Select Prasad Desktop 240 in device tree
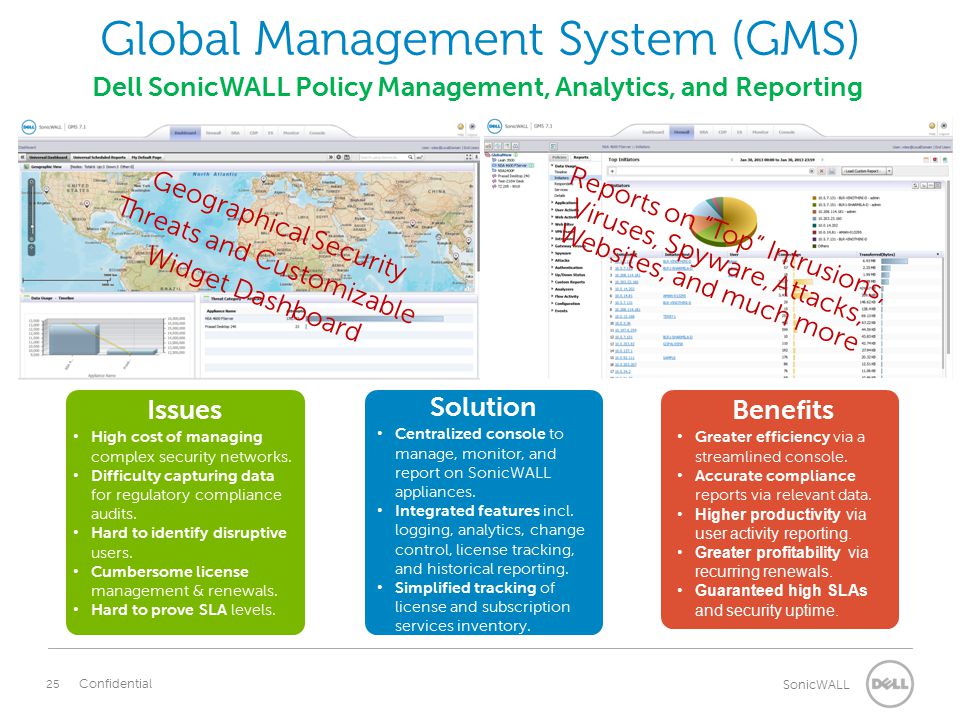The image size is (960, 720). 513,176
